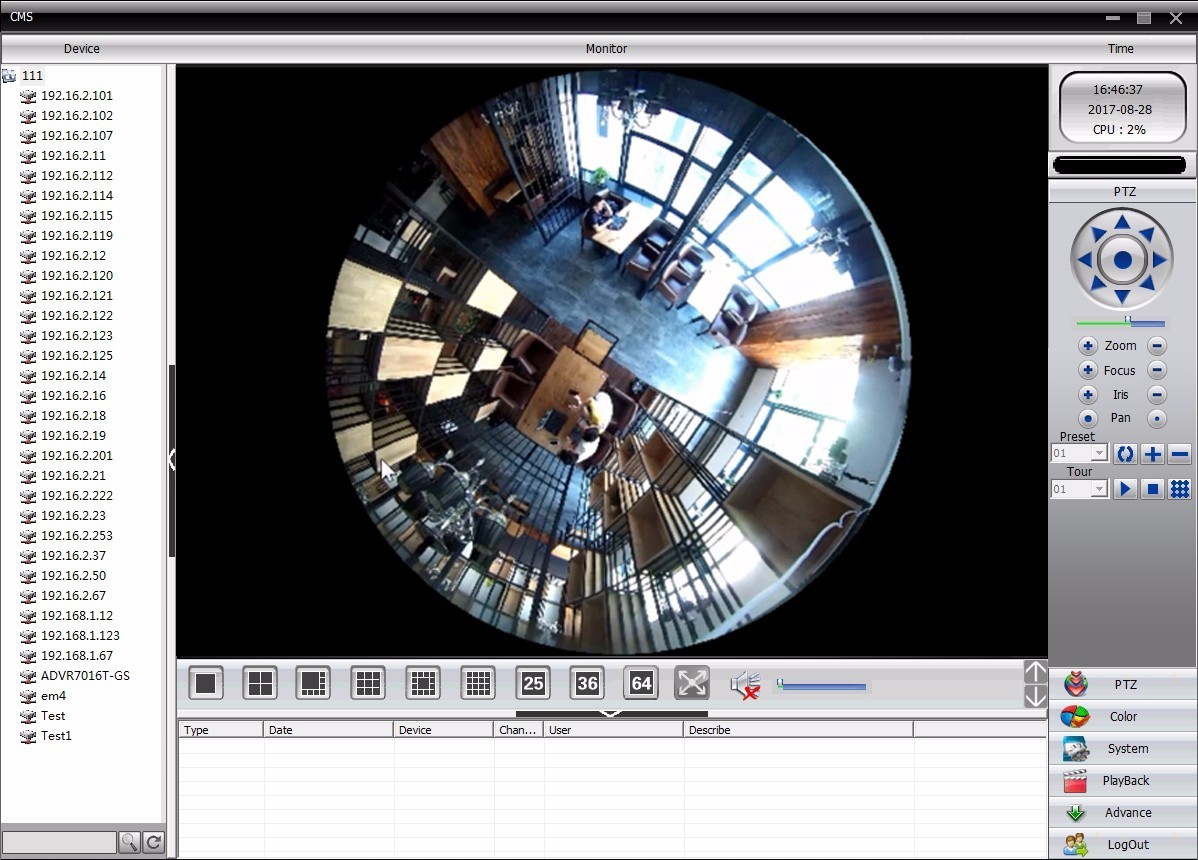Add preset with plus icon
Screen dimensions: 1198x860
click(x=1153, y=454)
